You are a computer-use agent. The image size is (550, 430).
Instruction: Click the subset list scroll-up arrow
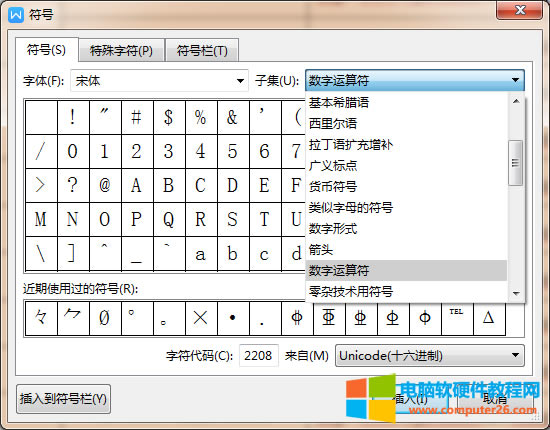tap(516, 101)
